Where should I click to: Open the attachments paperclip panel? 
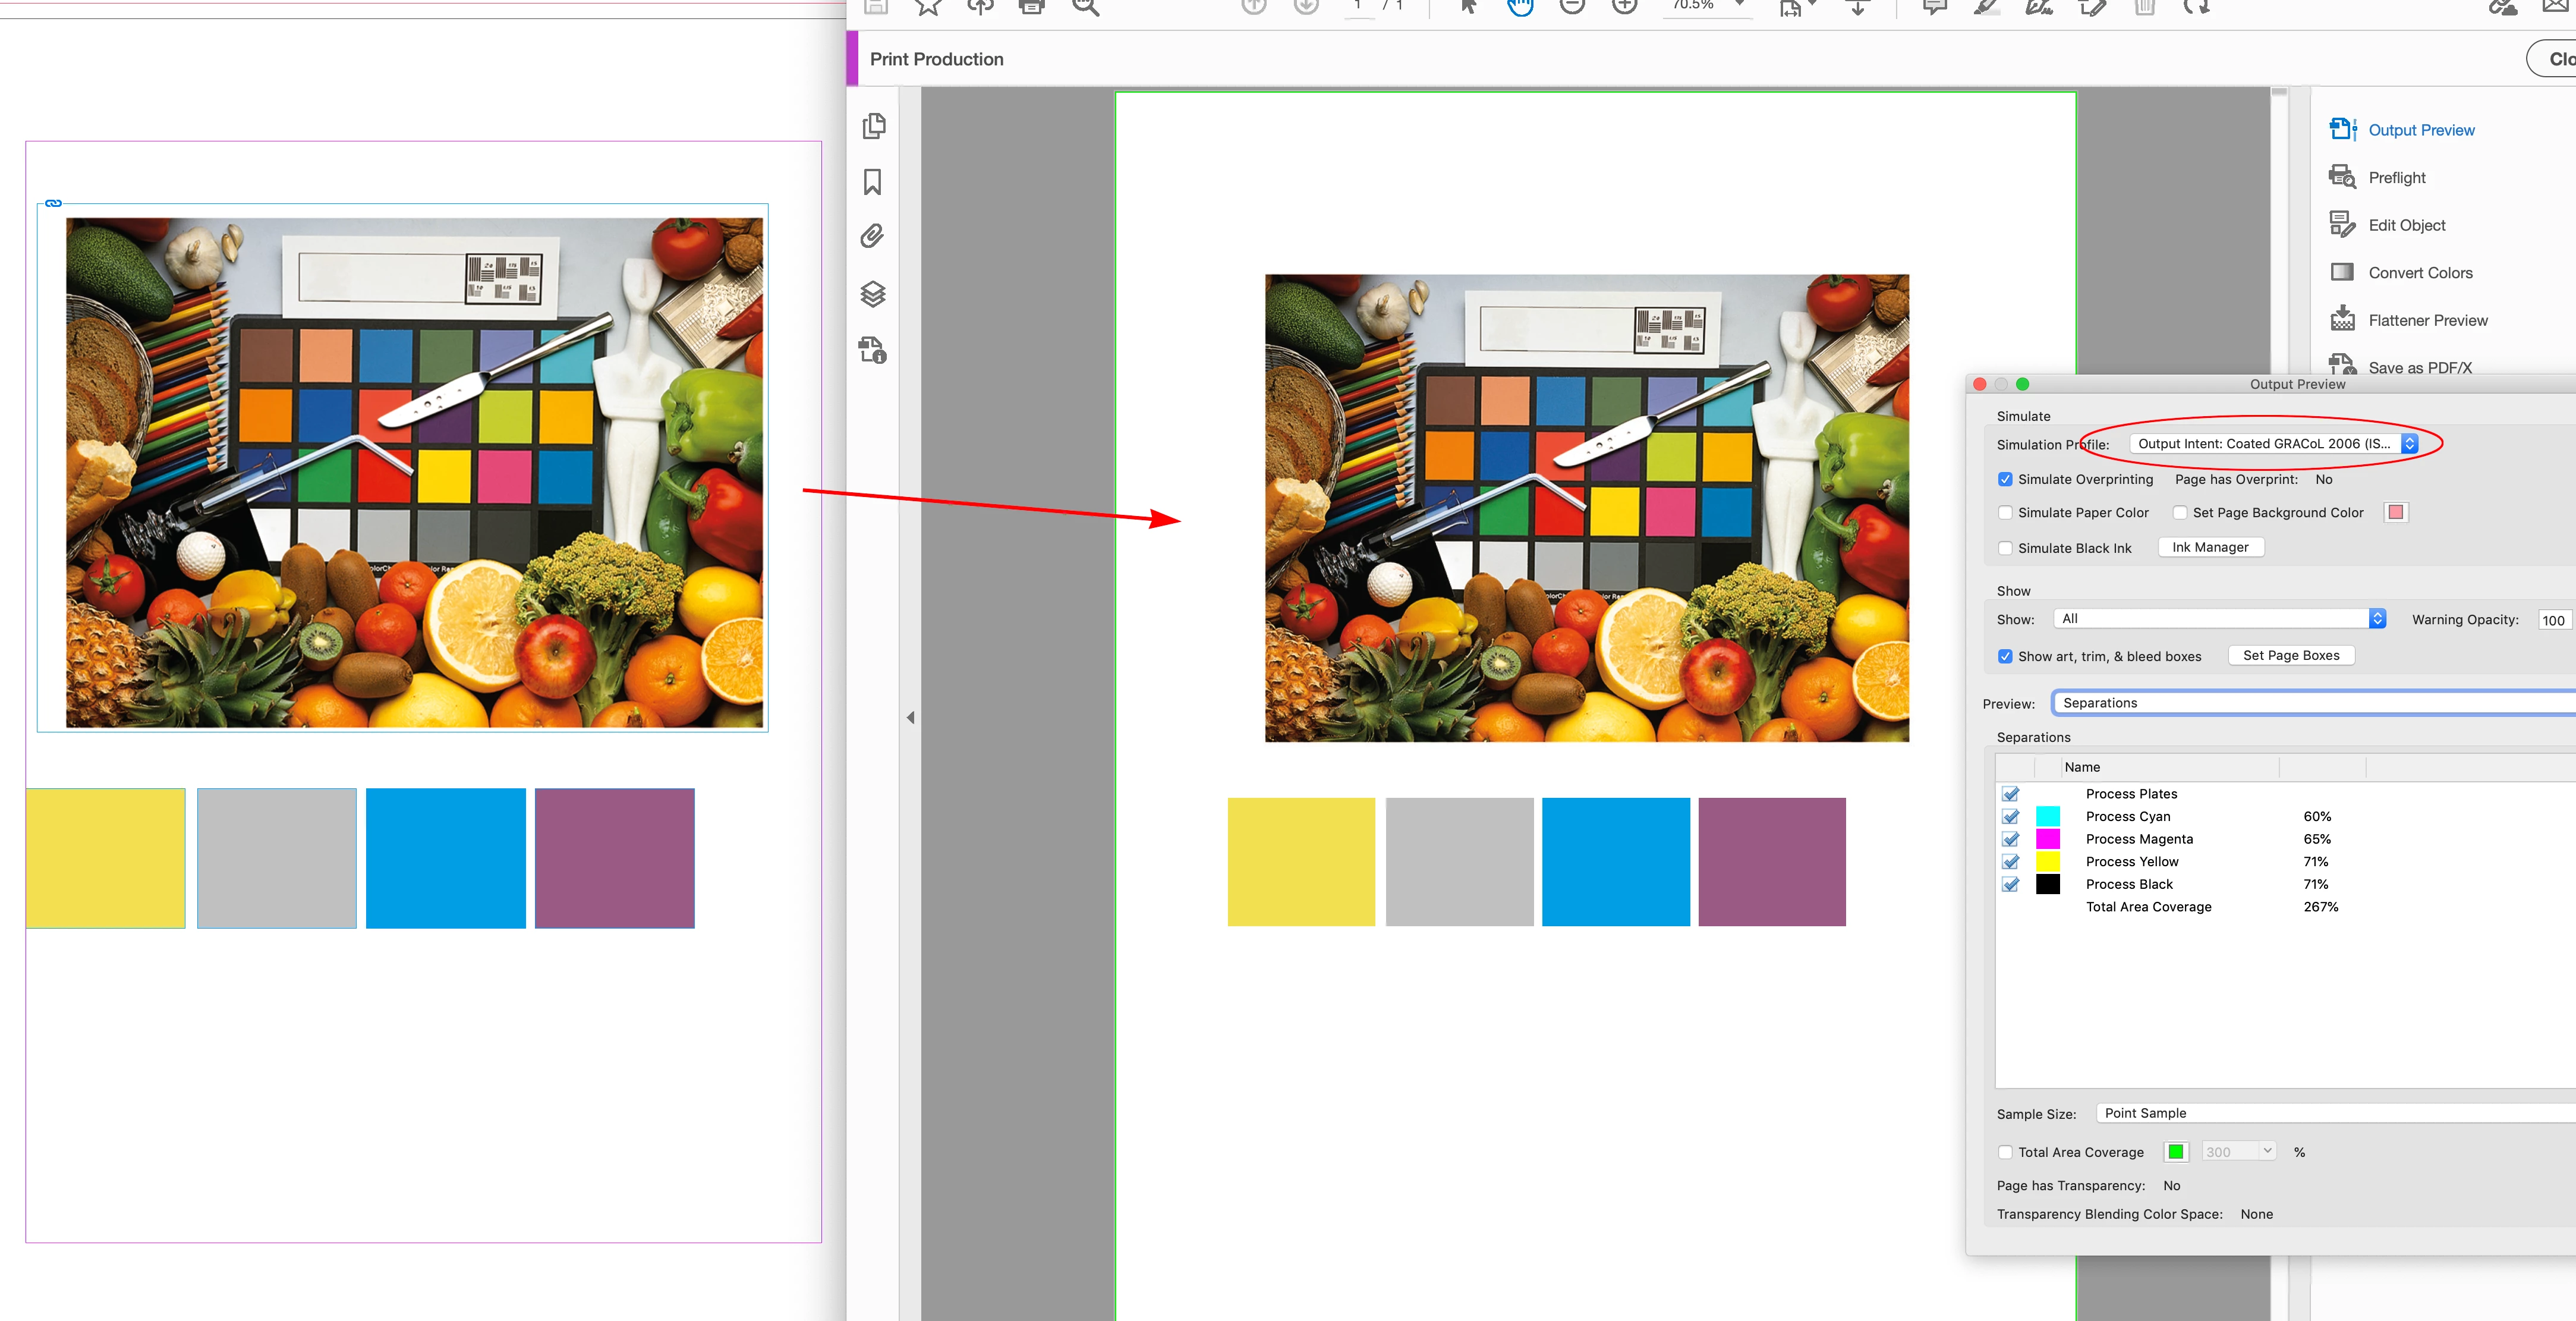pyautogui.click(x=872, y=237)
